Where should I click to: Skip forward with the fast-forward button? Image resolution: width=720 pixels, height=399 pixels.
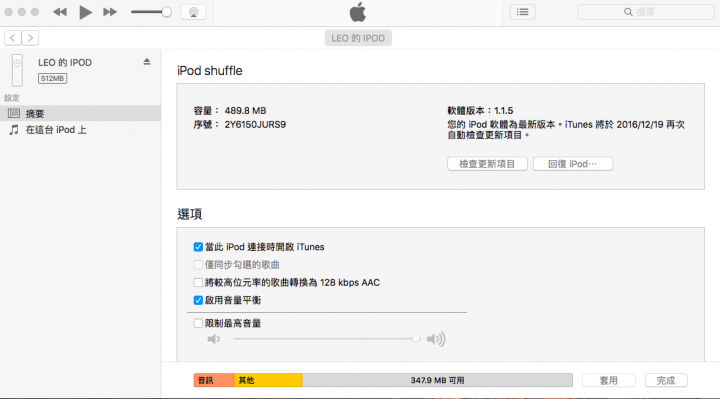click(110, 12)
